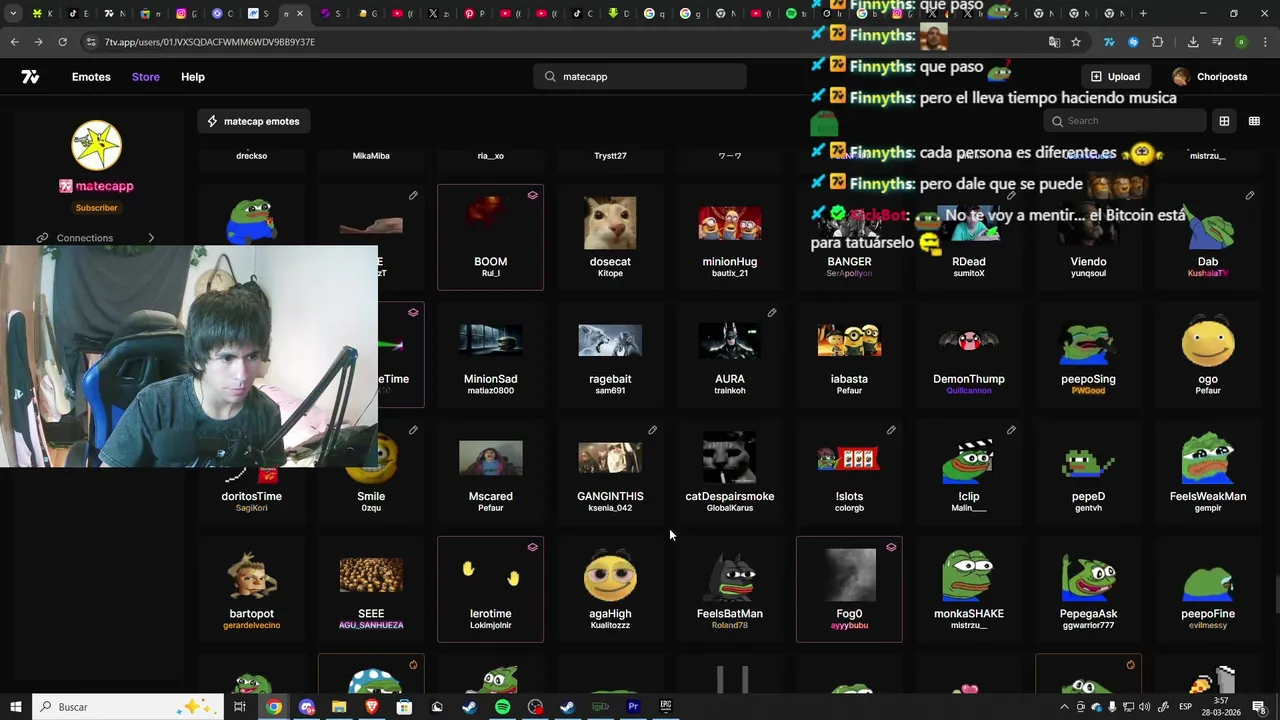
Task: Click the address bar URL
Action: 210,42
